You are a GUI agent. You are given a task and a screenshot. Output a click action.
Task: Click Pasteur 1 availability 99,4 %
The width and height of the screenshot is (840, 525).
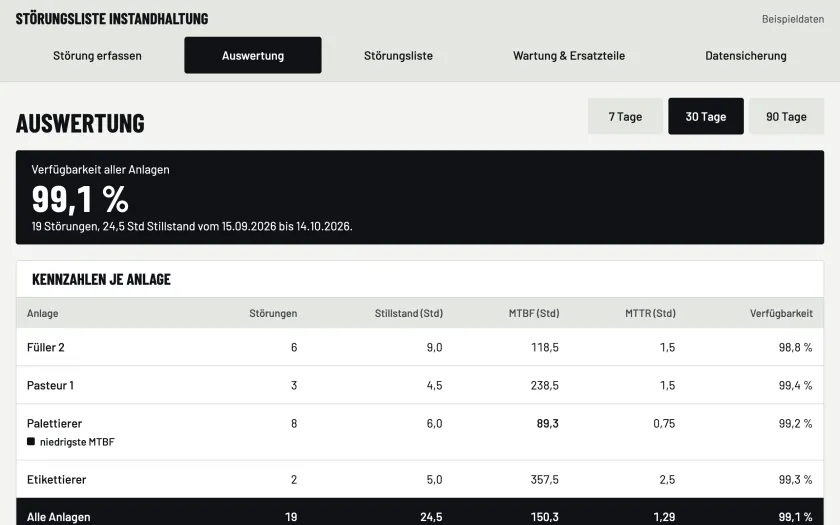(796, 385)
